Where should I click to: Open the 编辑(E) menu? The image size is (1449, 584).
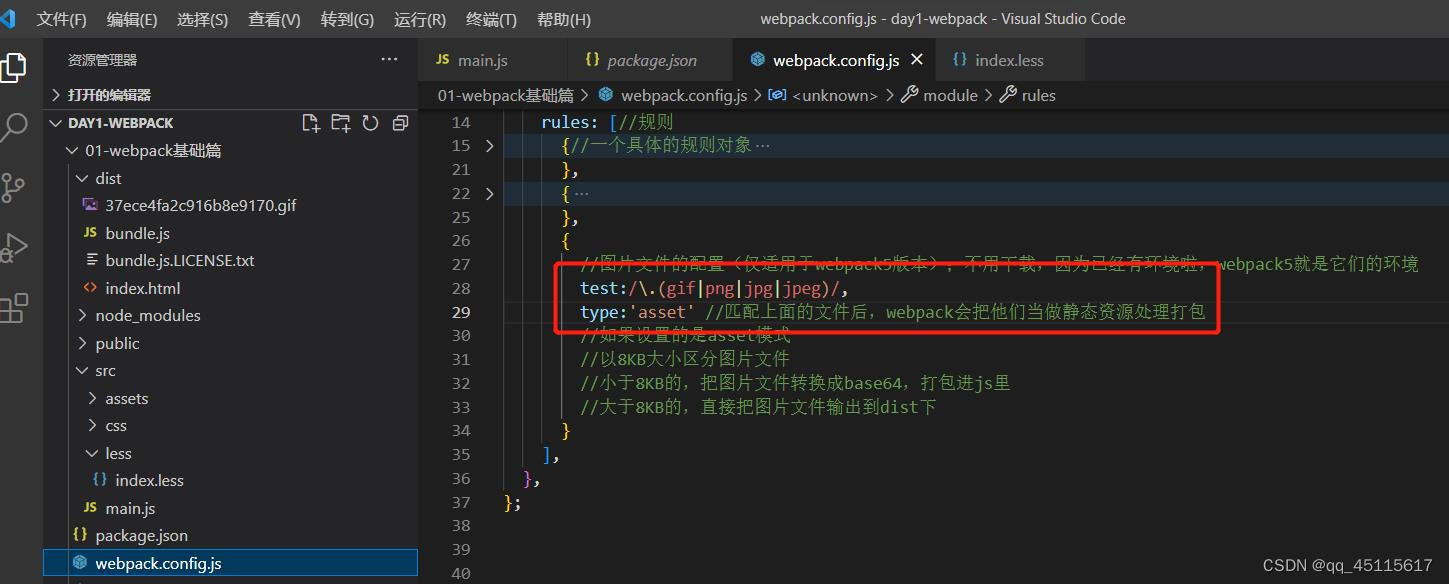(132, 19)
